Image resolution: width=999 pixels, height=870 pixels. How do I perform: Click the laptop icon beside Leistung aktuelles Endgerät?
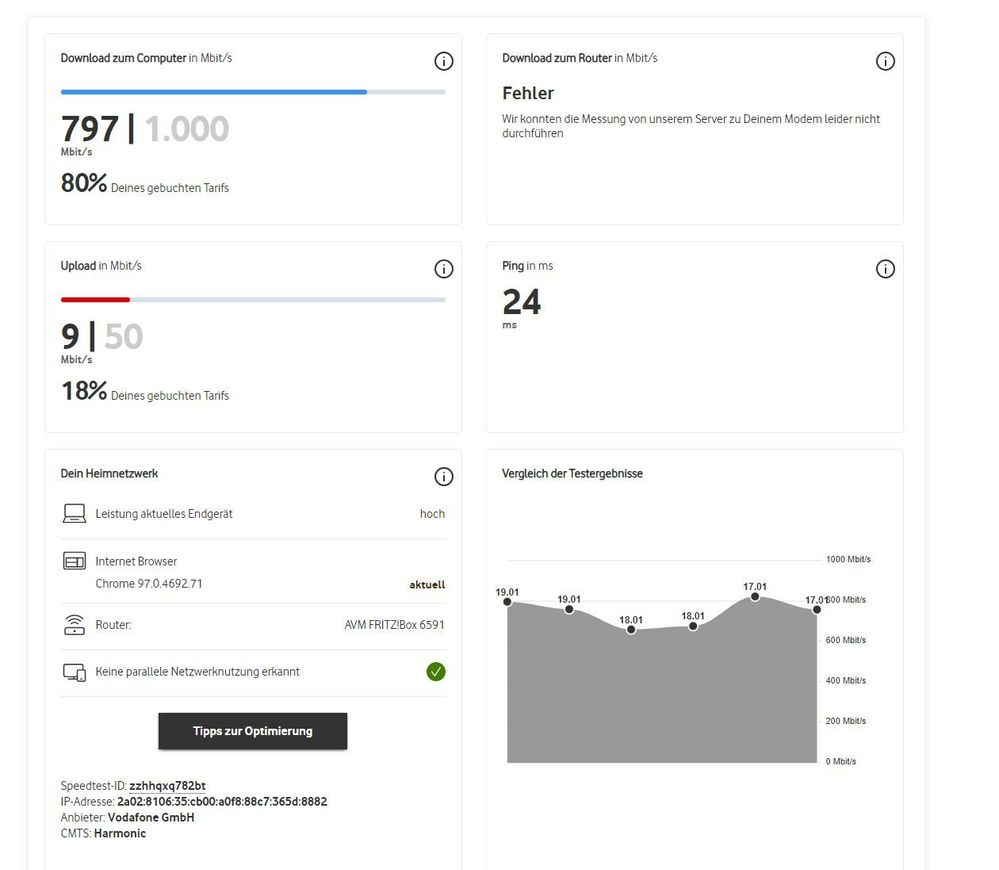click(x=74, y=514)
